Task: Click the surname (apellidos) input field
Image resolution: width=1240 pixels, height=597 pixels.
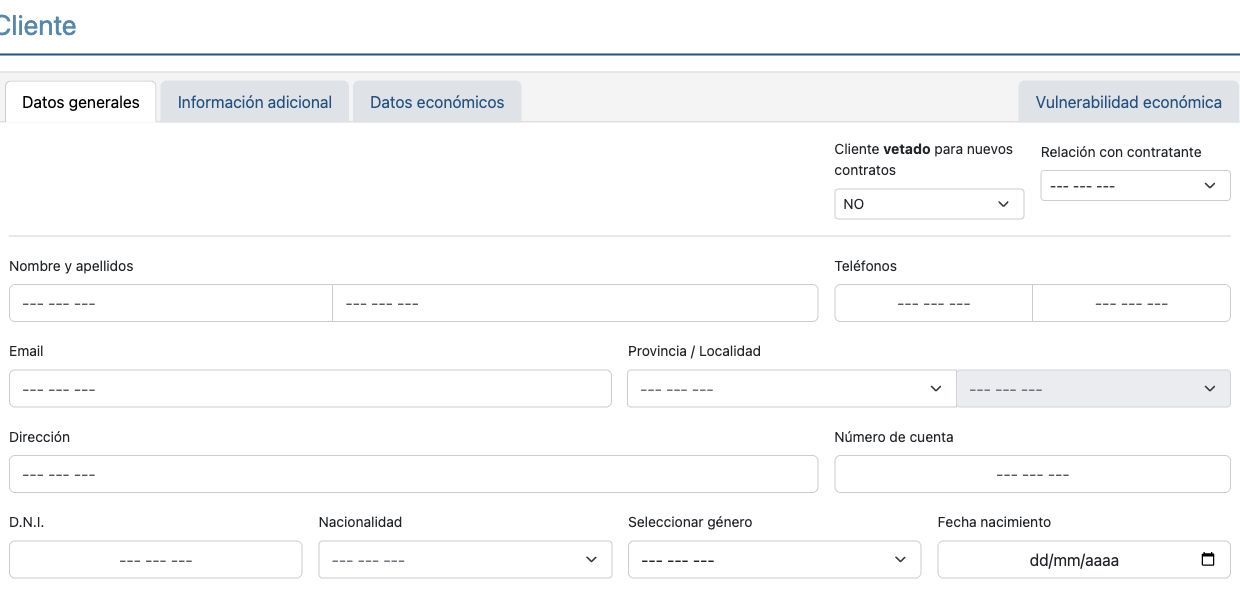Action: click(575, 303)
